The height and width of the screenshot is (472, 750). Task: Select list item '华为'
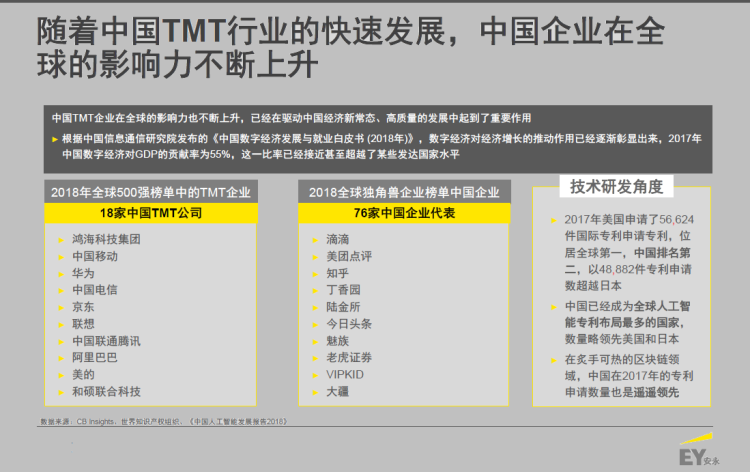coord(83,273)
